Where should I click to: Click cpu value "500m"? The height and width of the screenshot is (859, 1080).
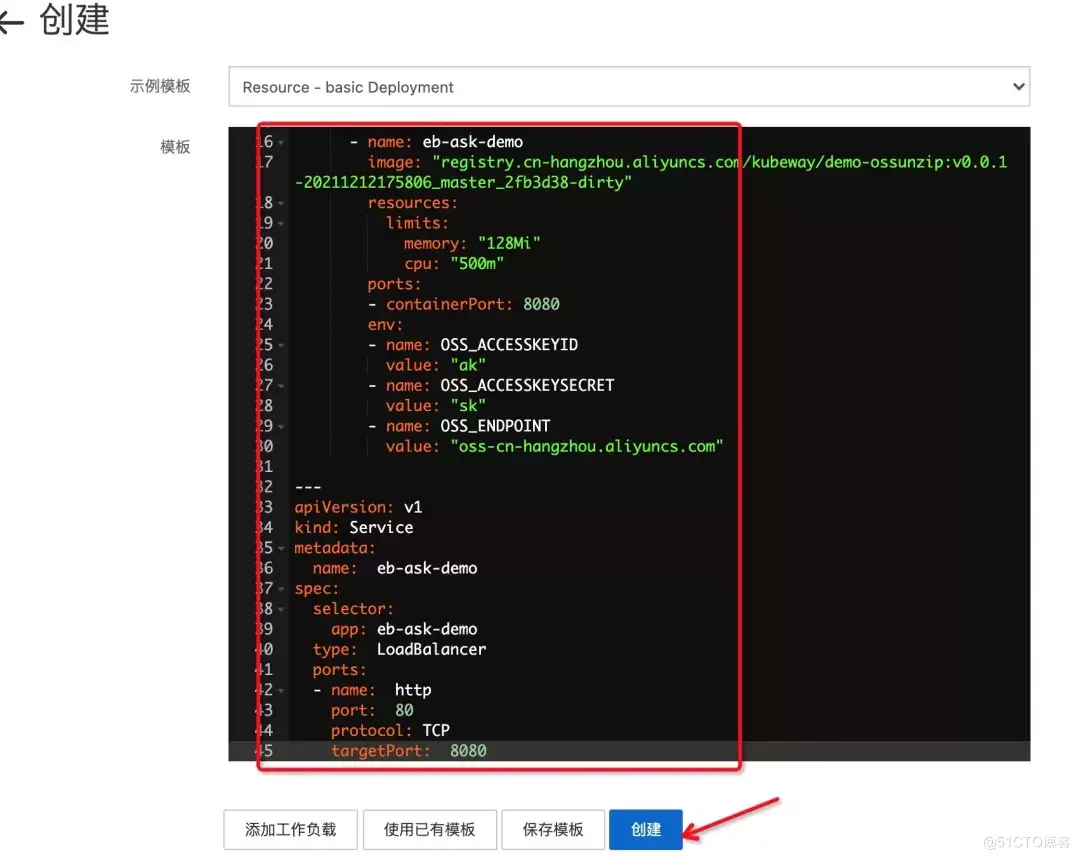tap(477, 263)
